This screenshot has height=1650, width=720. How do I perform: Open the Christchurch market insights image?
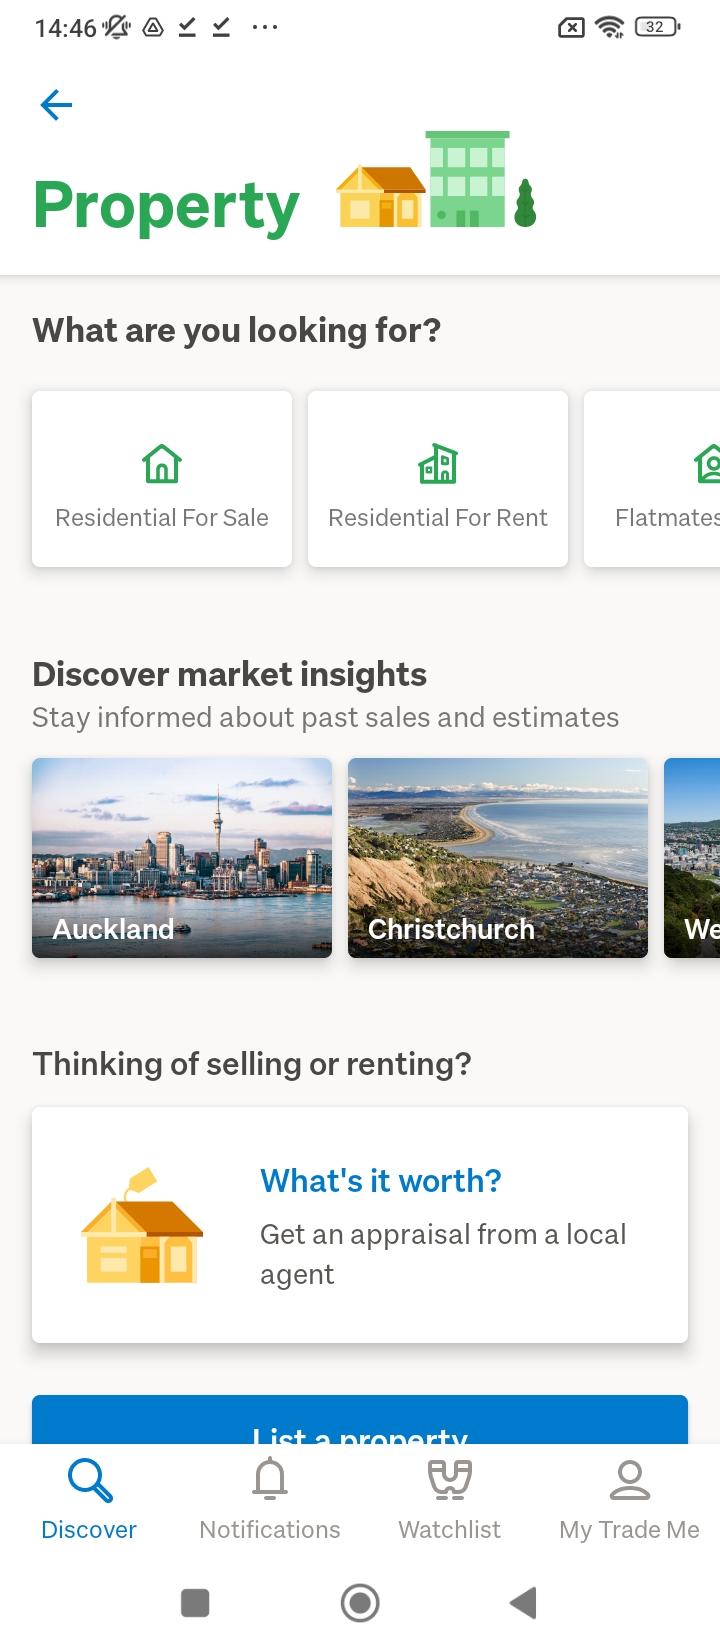[498, 857]
